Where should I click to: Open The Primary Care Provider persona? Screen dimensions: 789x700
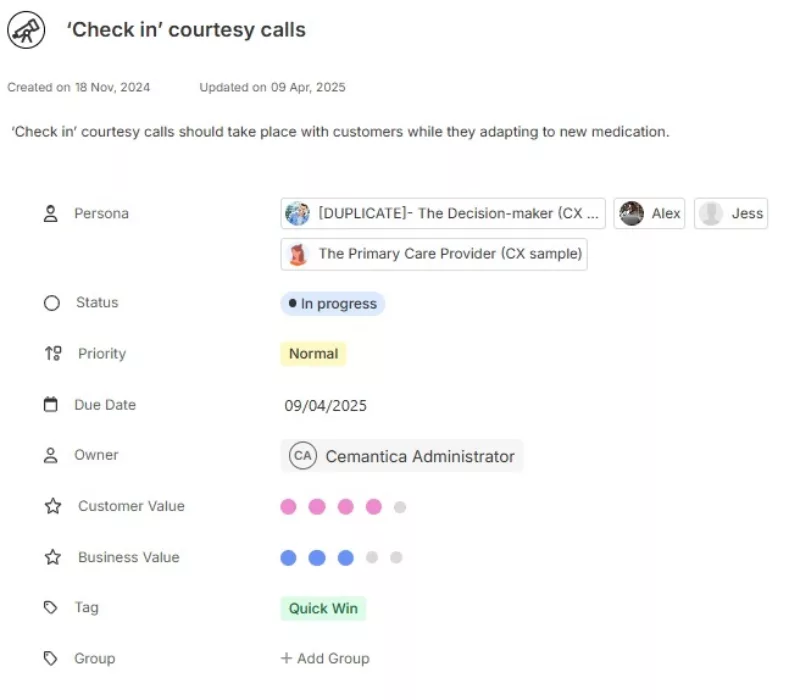coord(434,254)
